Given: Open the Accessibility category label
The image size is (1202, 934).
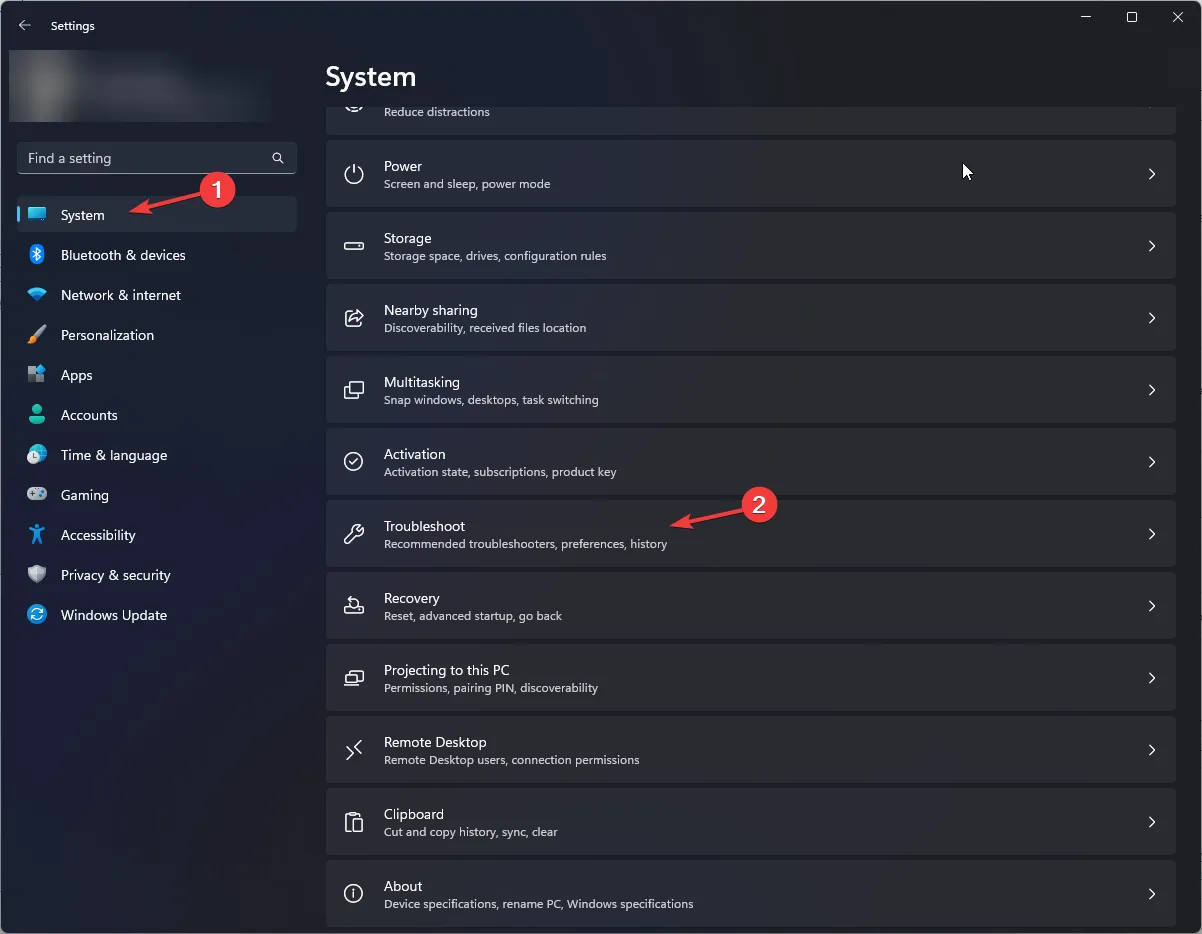Looking at the screenshot, I should (98, 535).
